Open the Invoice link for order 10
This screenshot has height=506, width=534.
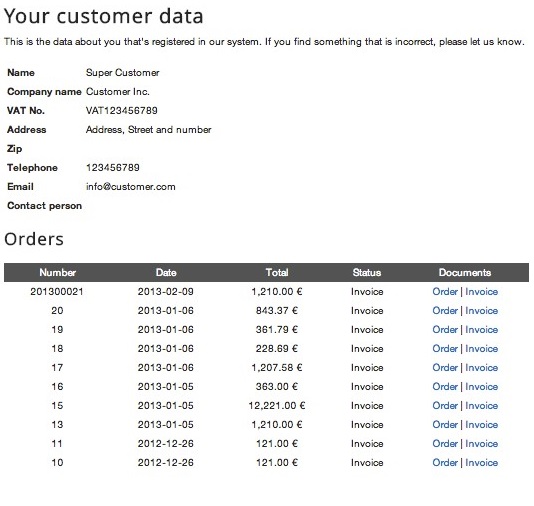(482, 463)
